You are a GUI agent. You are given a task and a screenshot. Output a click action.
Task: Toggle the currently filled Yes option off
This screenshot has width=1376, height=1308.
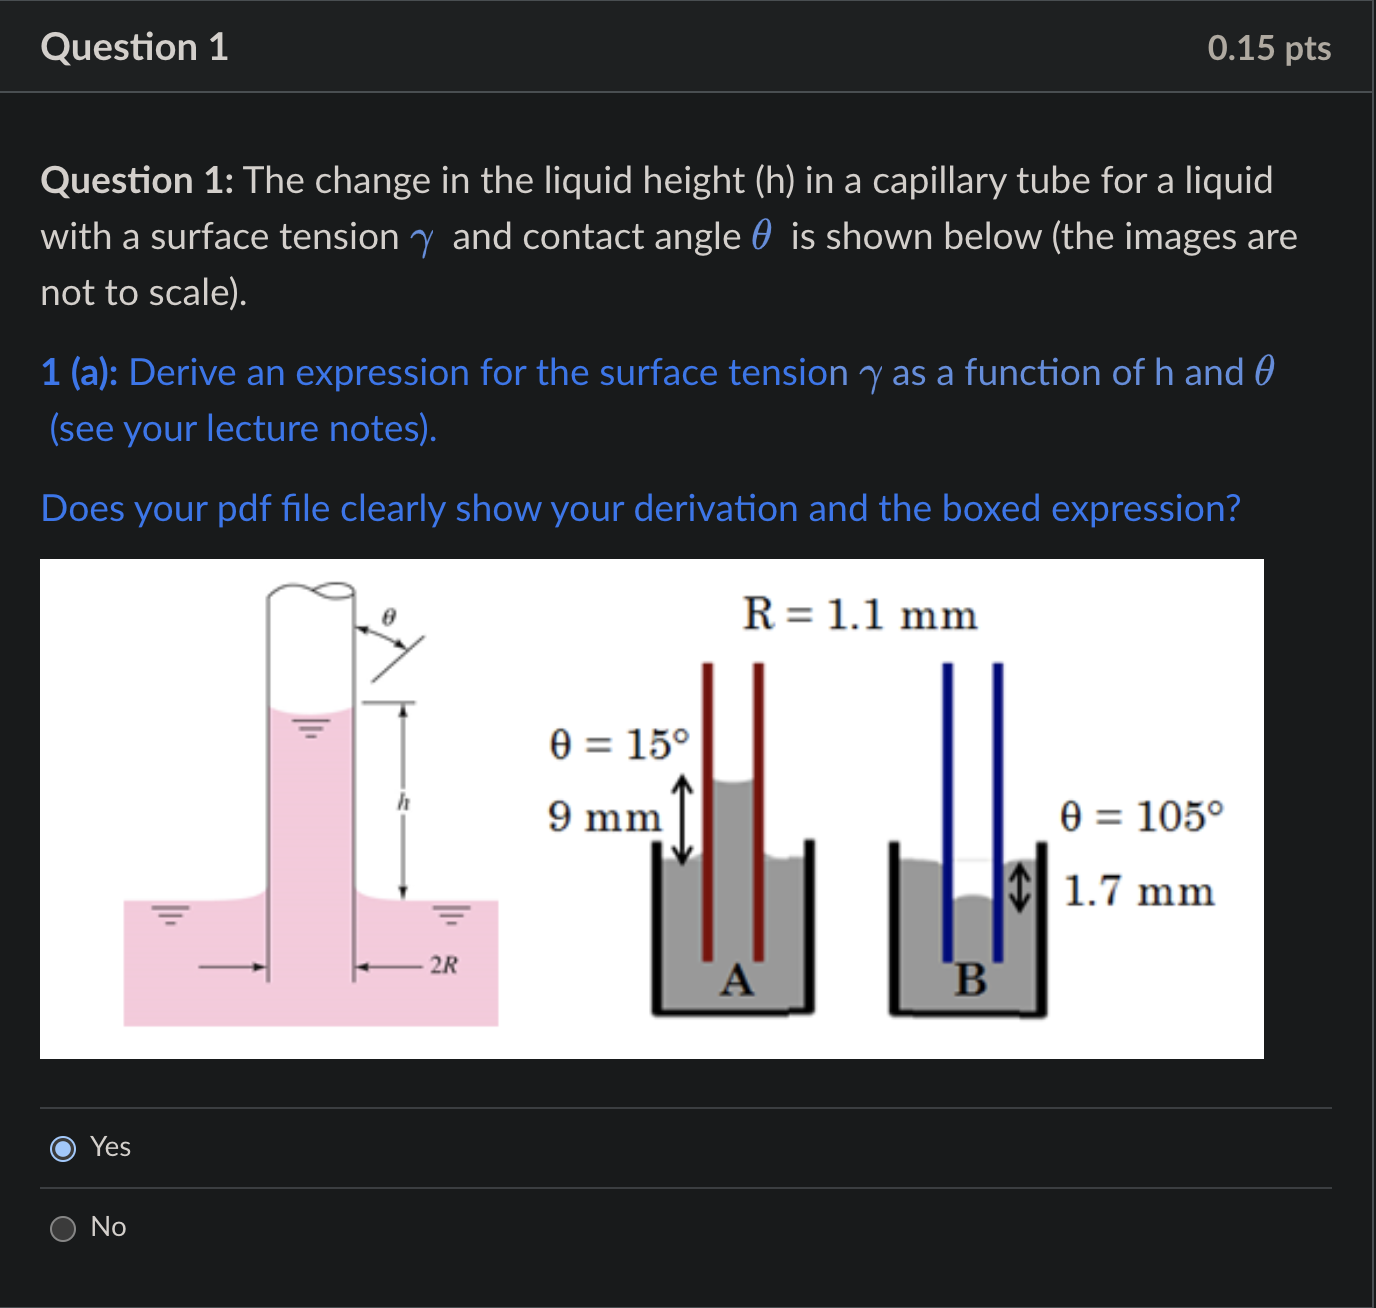point(64,1148)
